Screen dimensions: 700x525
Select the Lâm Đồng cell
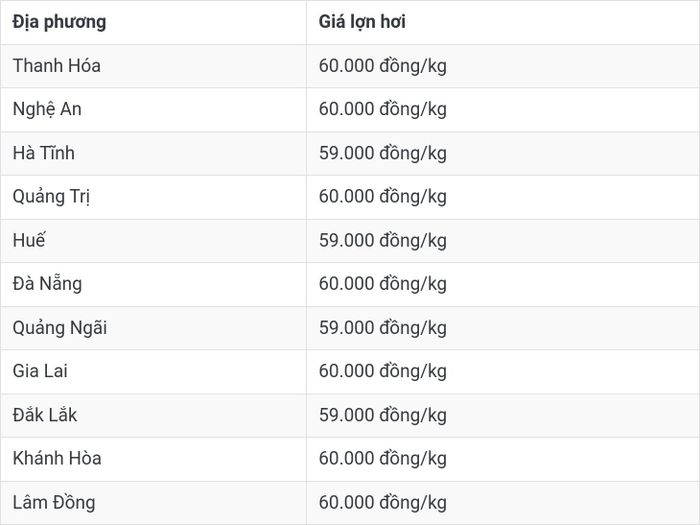pos(153,503)
